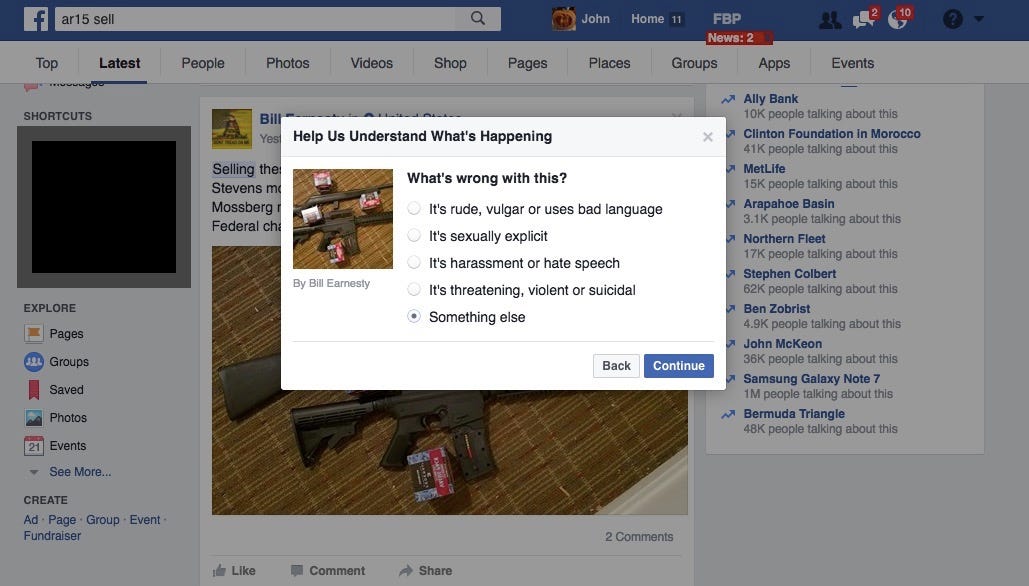
Task: Open John's profile picture avatar
Action: 563,19
